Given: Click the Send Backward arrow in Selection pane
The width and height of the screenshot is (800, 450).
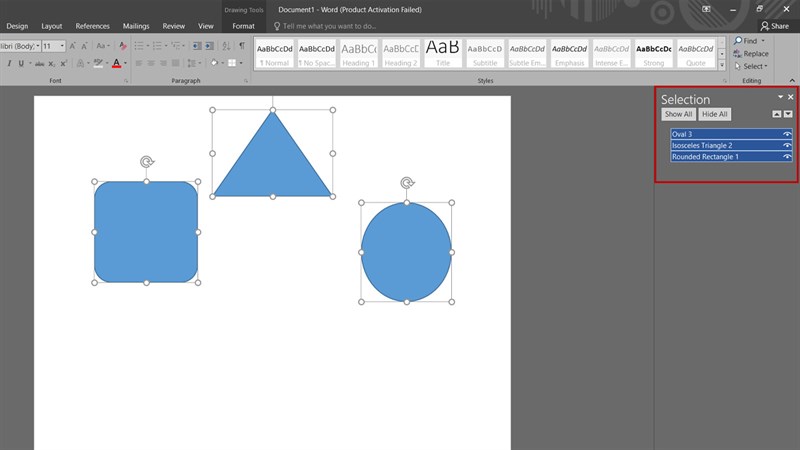Looking at the screenshot, I should [x=788, y=114].
